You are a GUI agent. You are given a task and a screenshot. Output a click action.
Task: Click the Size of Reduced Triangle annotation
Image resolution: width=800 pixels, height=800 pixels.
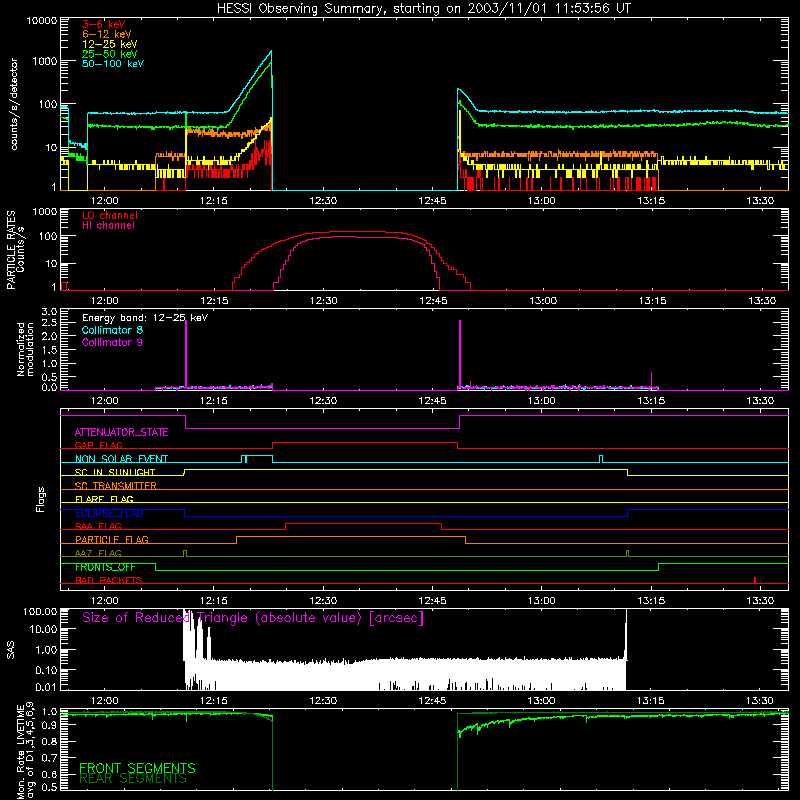[253, 618]
